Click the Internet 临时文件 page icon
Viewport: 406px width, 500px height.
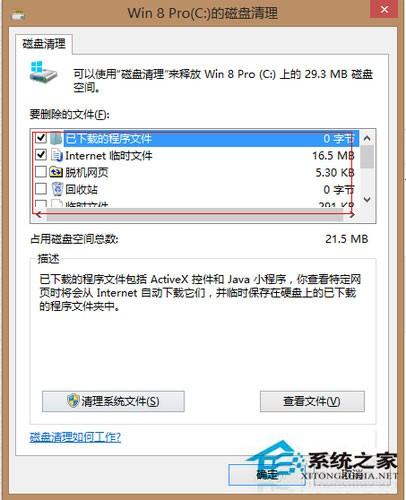(57, 155)
